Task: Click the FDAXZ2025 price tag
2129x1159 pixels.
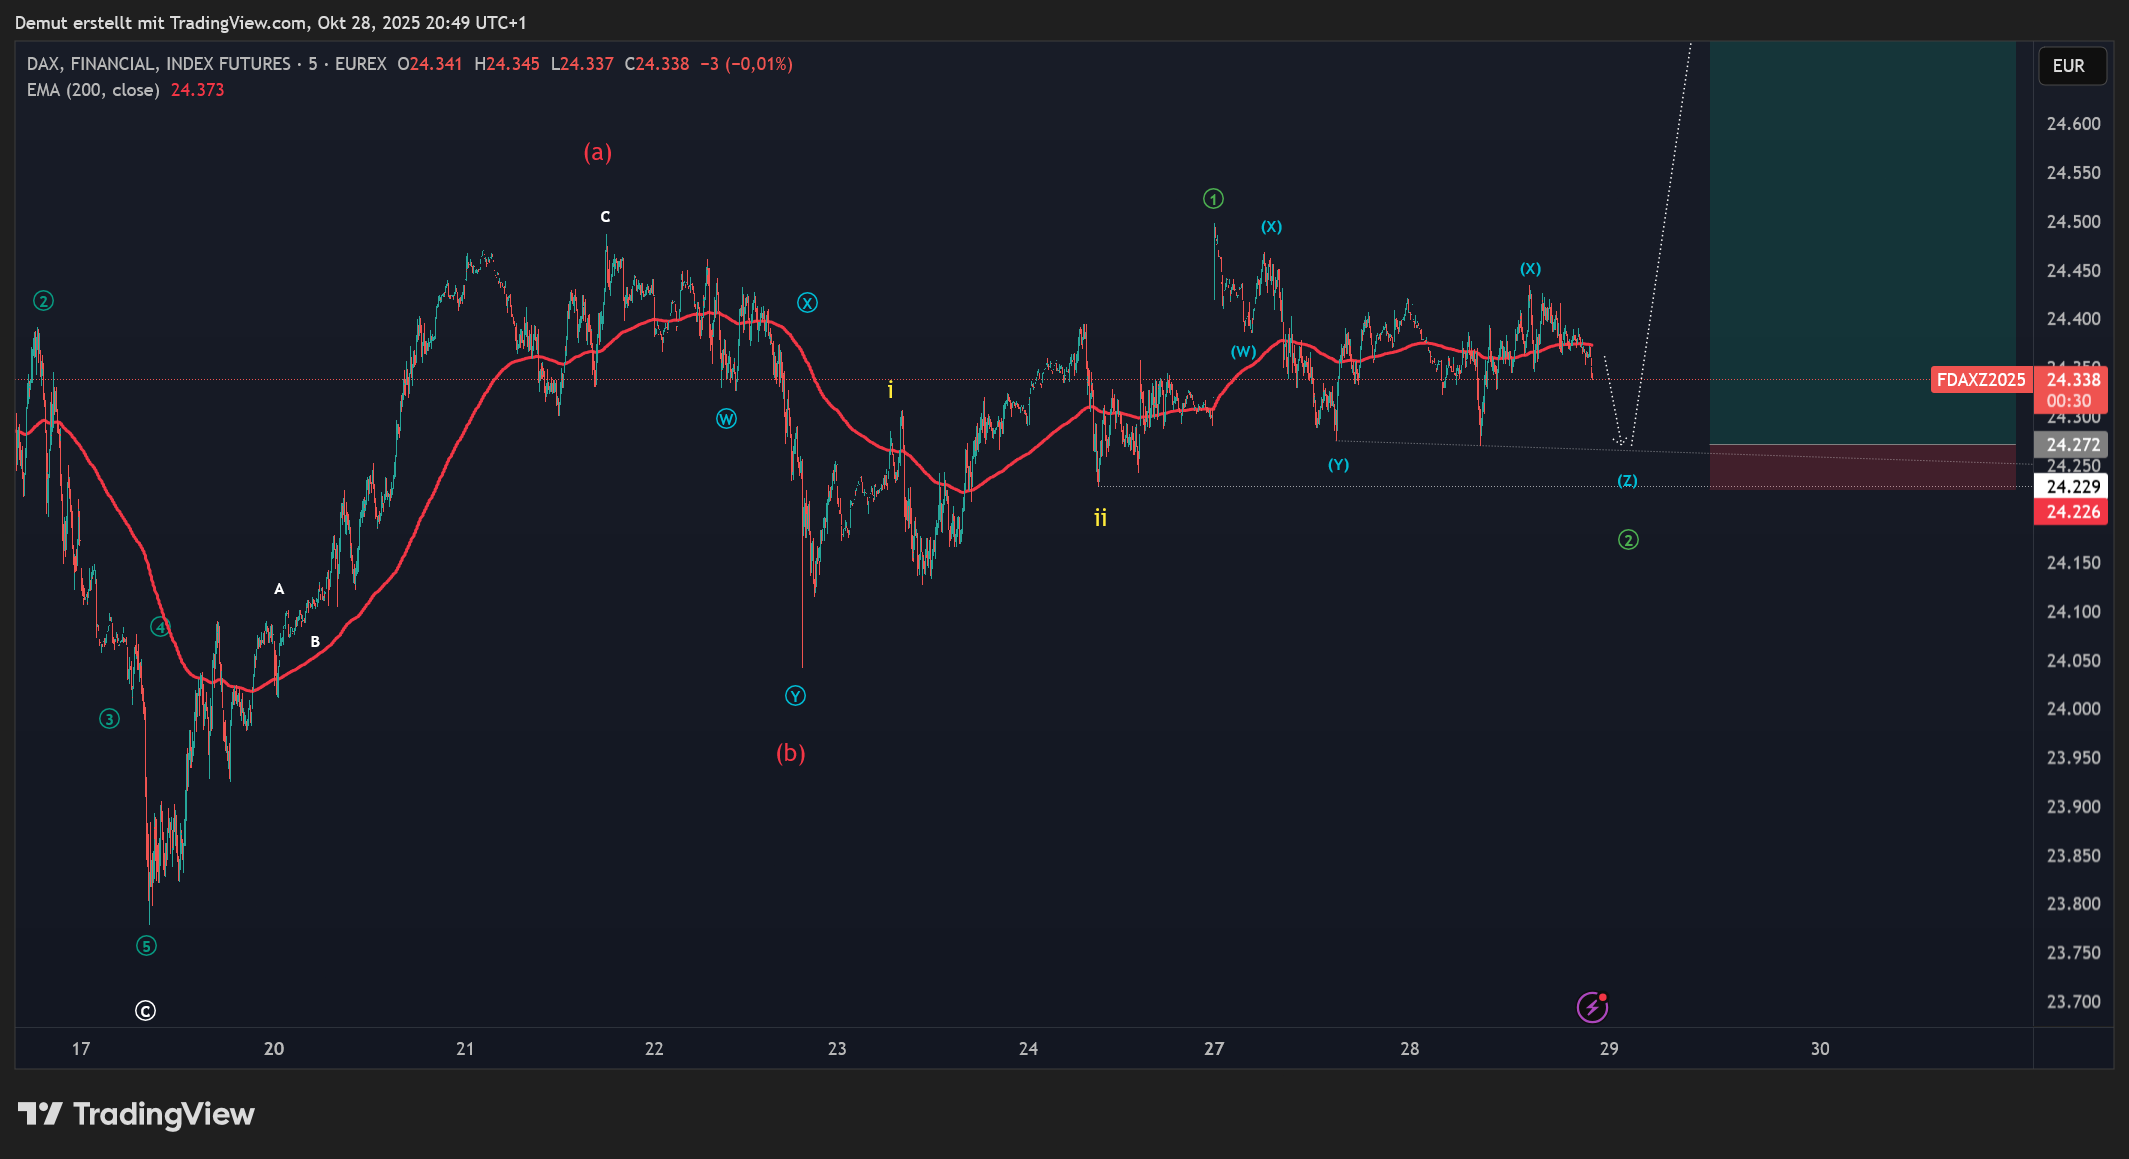Action: [x=1980, y=380]
